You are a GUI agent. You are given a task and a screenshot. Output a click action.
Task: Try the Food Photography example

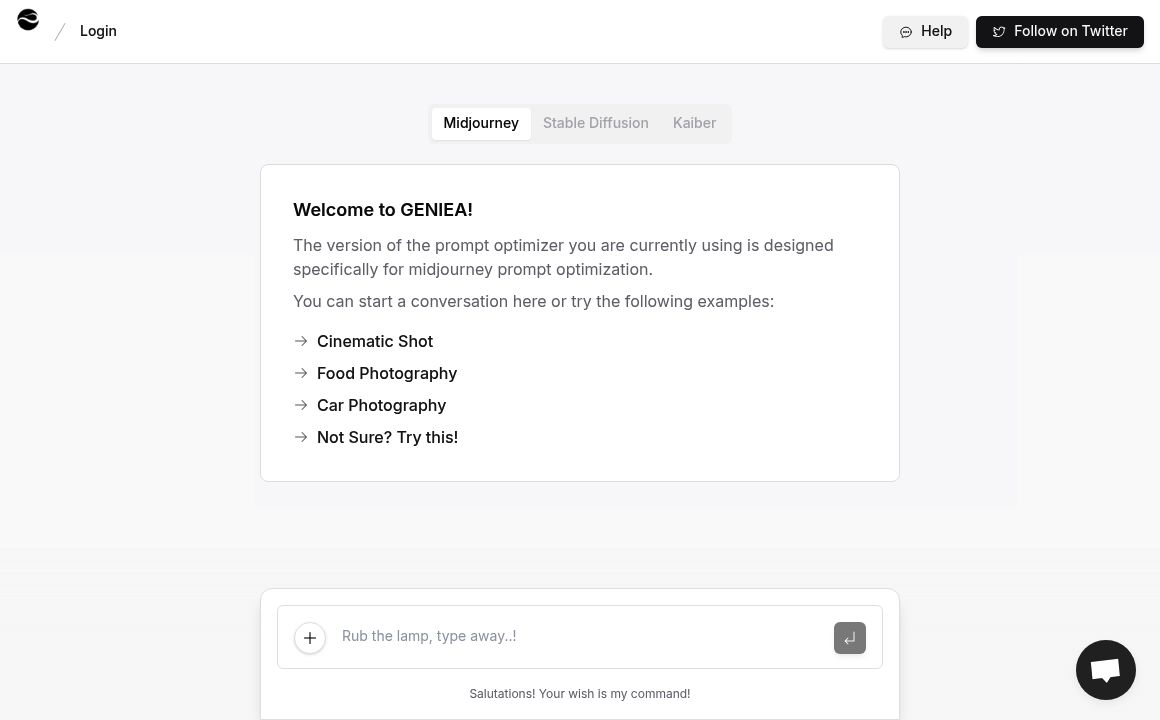pos(387,373)
